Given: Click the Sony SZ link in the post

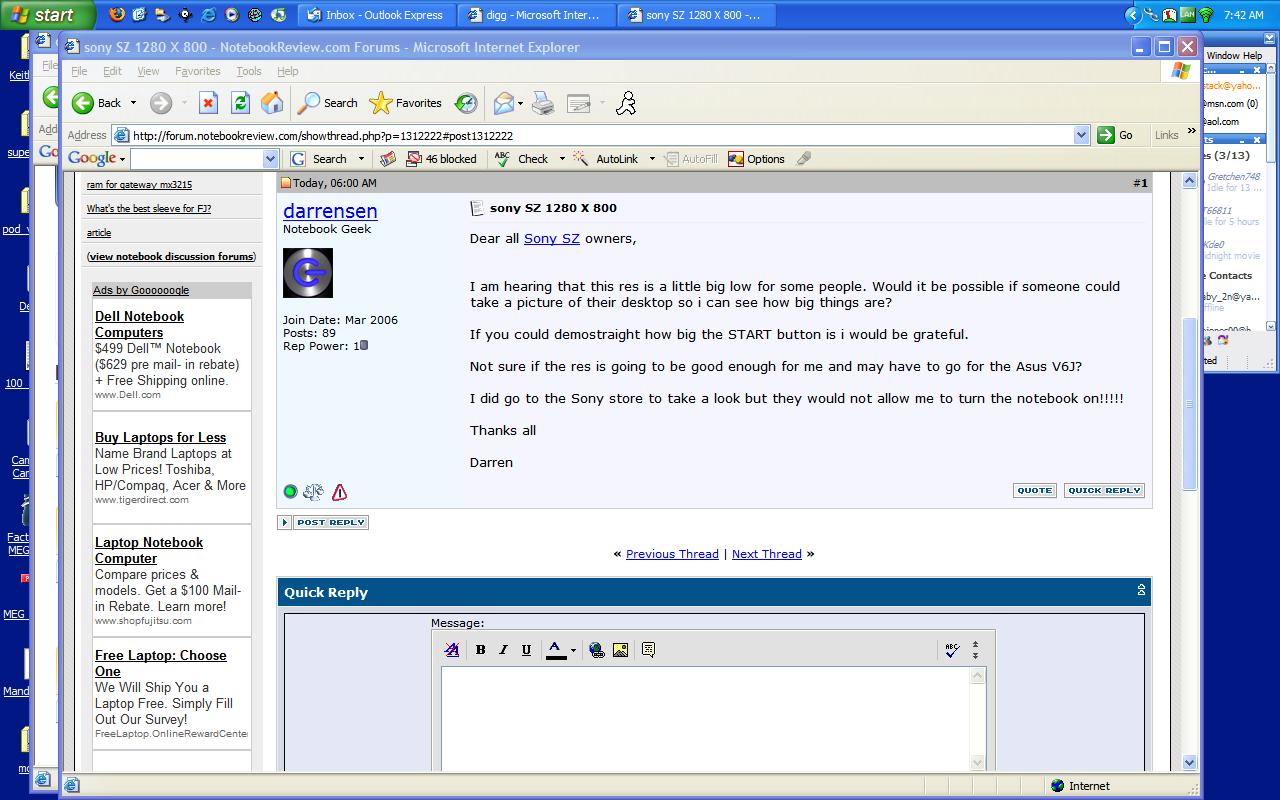Looking at the screenshot, I should pyautogui.click(x=552, y=238).
